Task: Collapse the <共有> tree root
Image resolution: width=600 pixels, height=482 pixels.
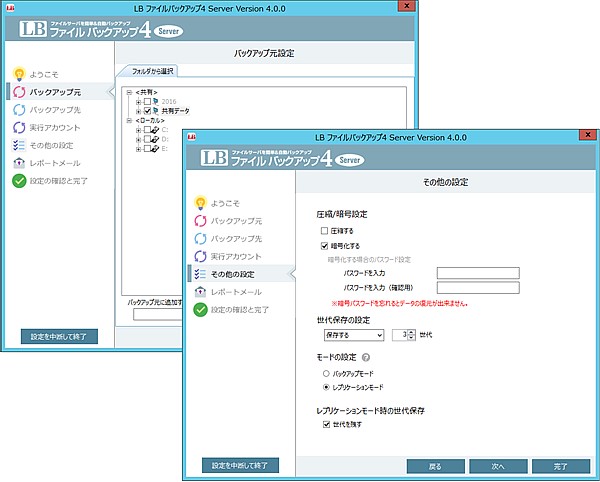Action: point(129,91)
